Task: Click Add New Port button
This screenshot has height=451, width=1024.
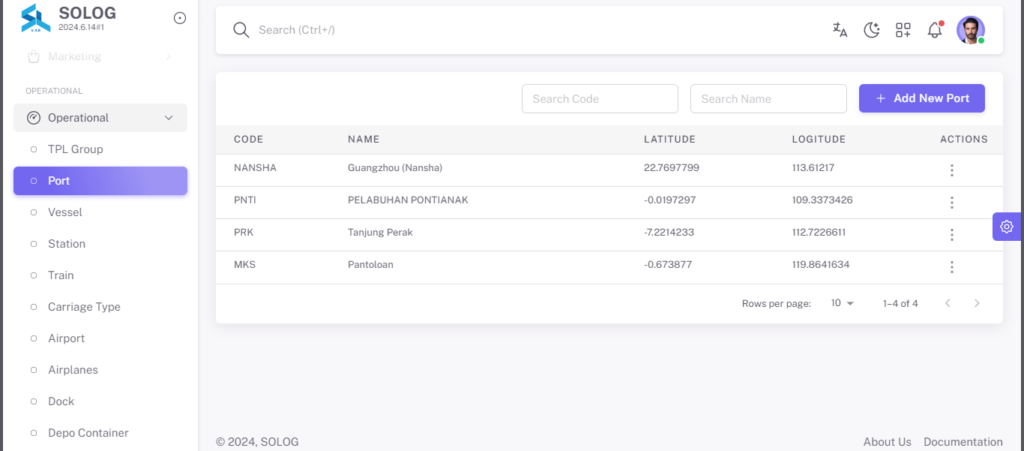Action: click(921, 99)
